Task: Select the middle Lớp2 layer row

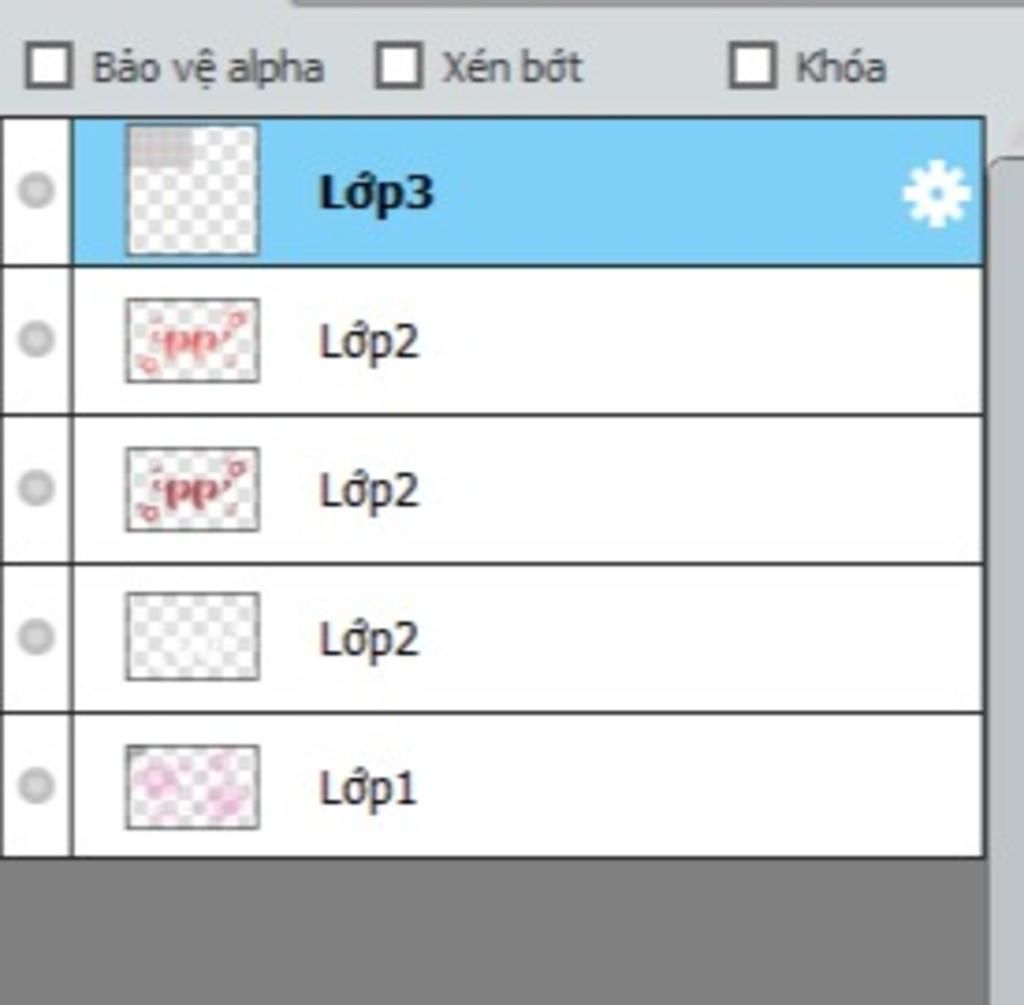Action: tap(528, 489)
